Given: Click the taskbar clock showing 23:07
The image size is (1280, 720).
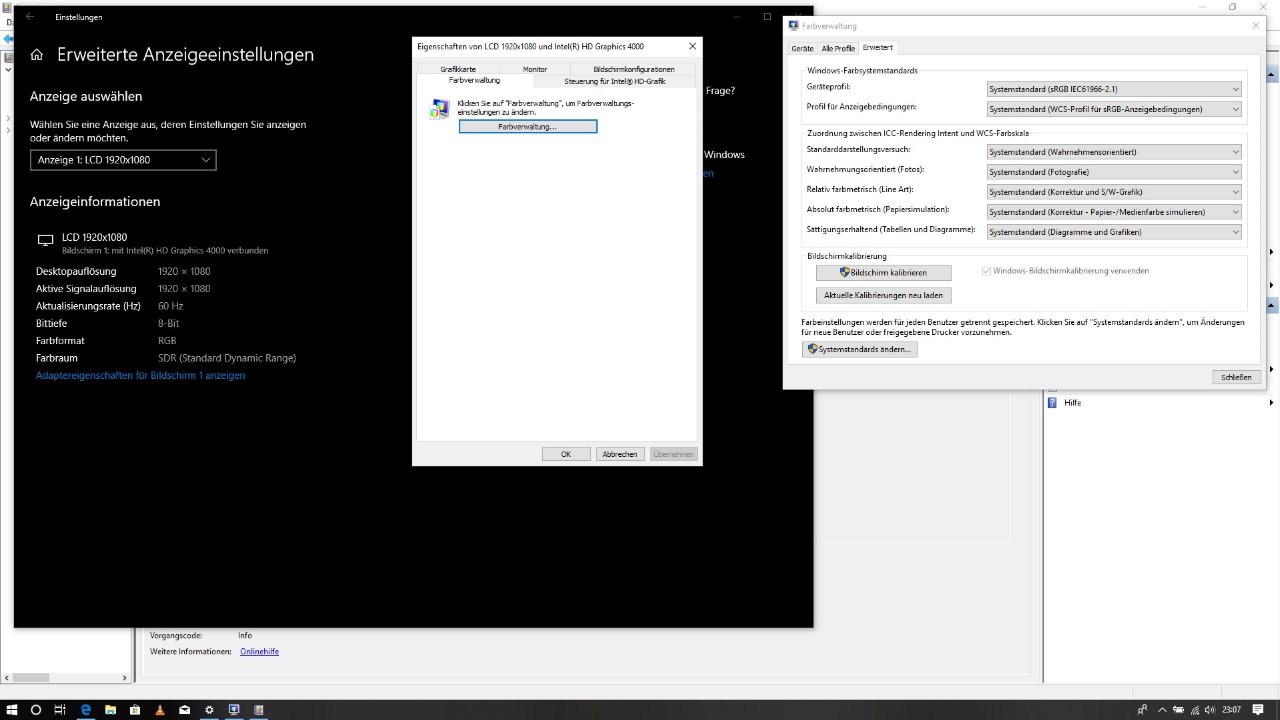Looking at the screenshot, I should pyautogui.click(x=1231, y=710).
